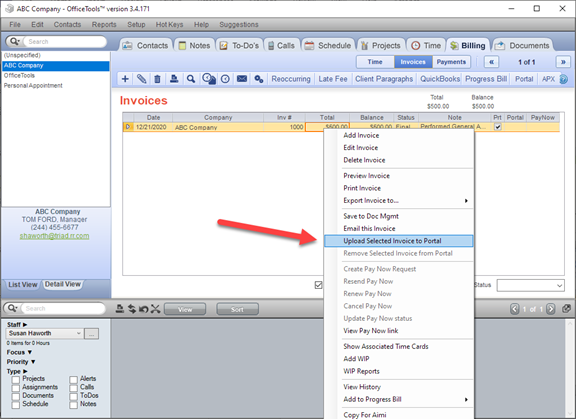Click the pop-out icon at bottom right
576x419 pixels.
click(x=566, y=309)
